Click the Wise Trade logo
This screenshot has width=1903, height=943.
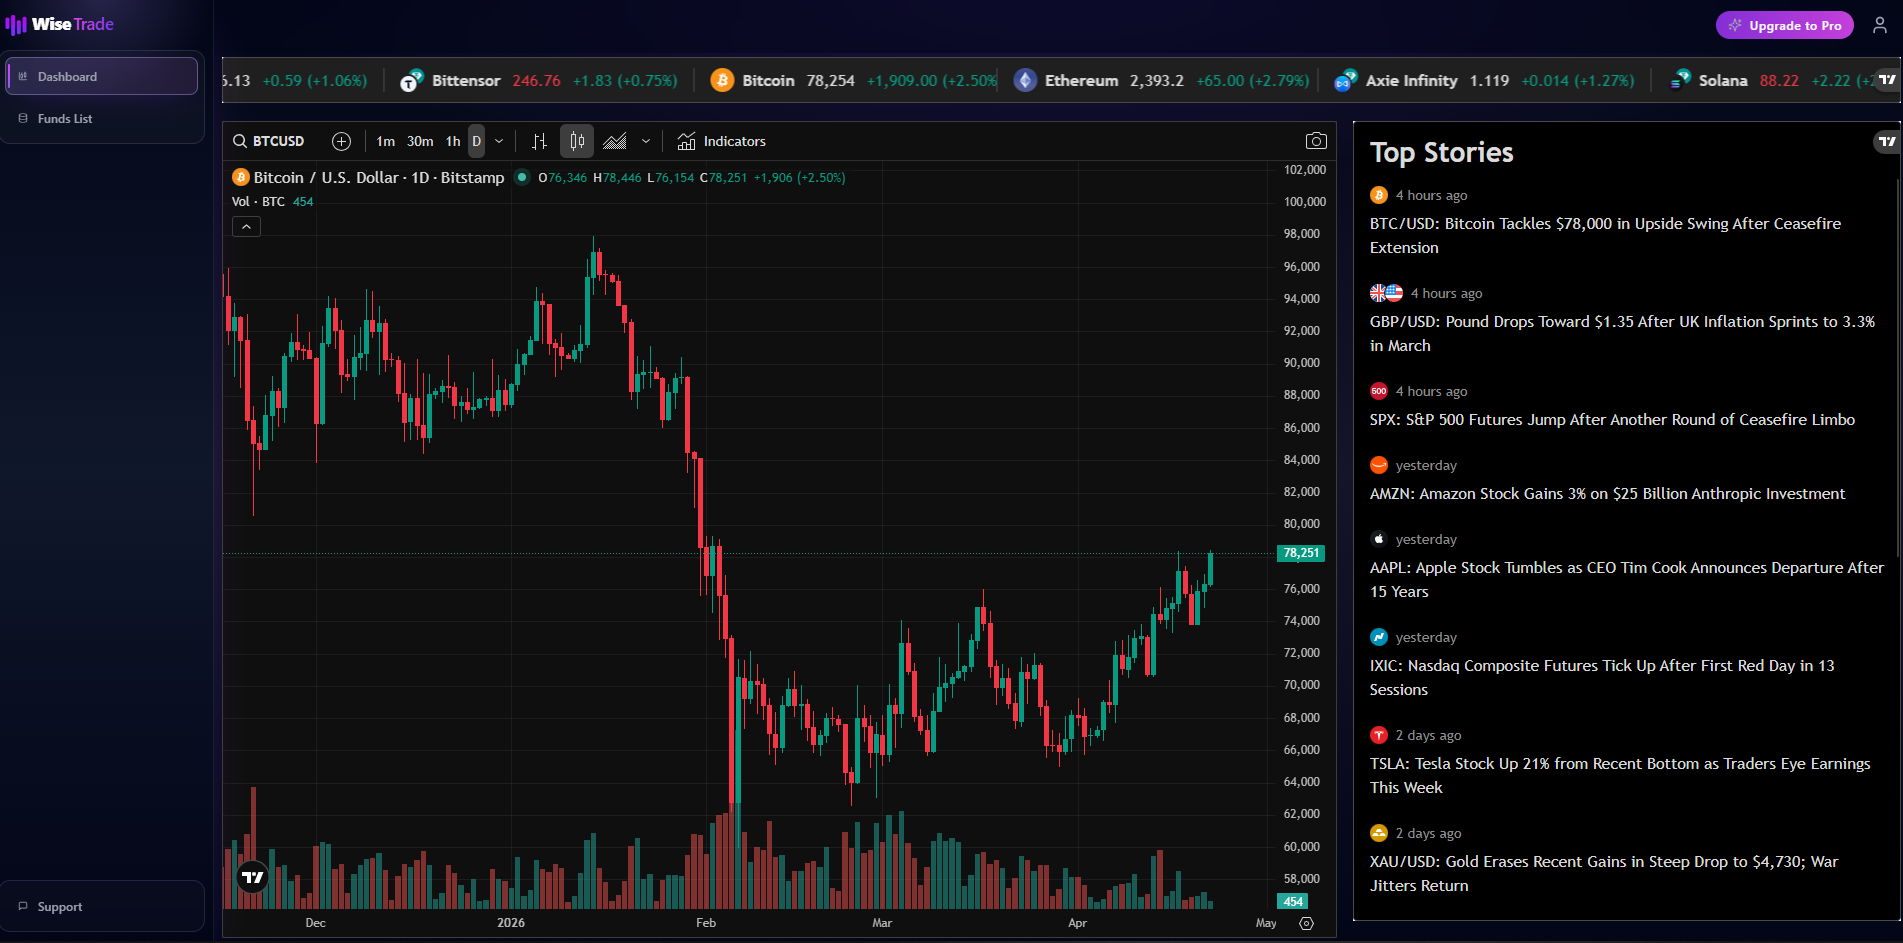click(x=60, y=24)
